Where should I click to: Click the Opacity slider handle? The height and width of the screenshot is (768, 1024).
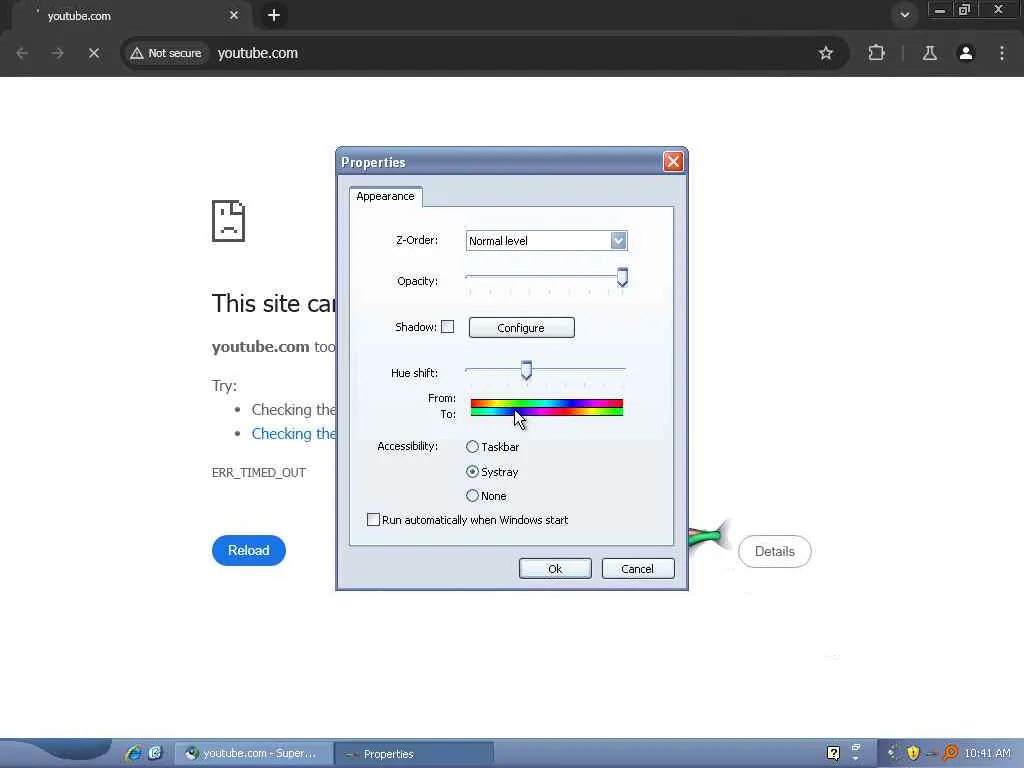point(622,278)
